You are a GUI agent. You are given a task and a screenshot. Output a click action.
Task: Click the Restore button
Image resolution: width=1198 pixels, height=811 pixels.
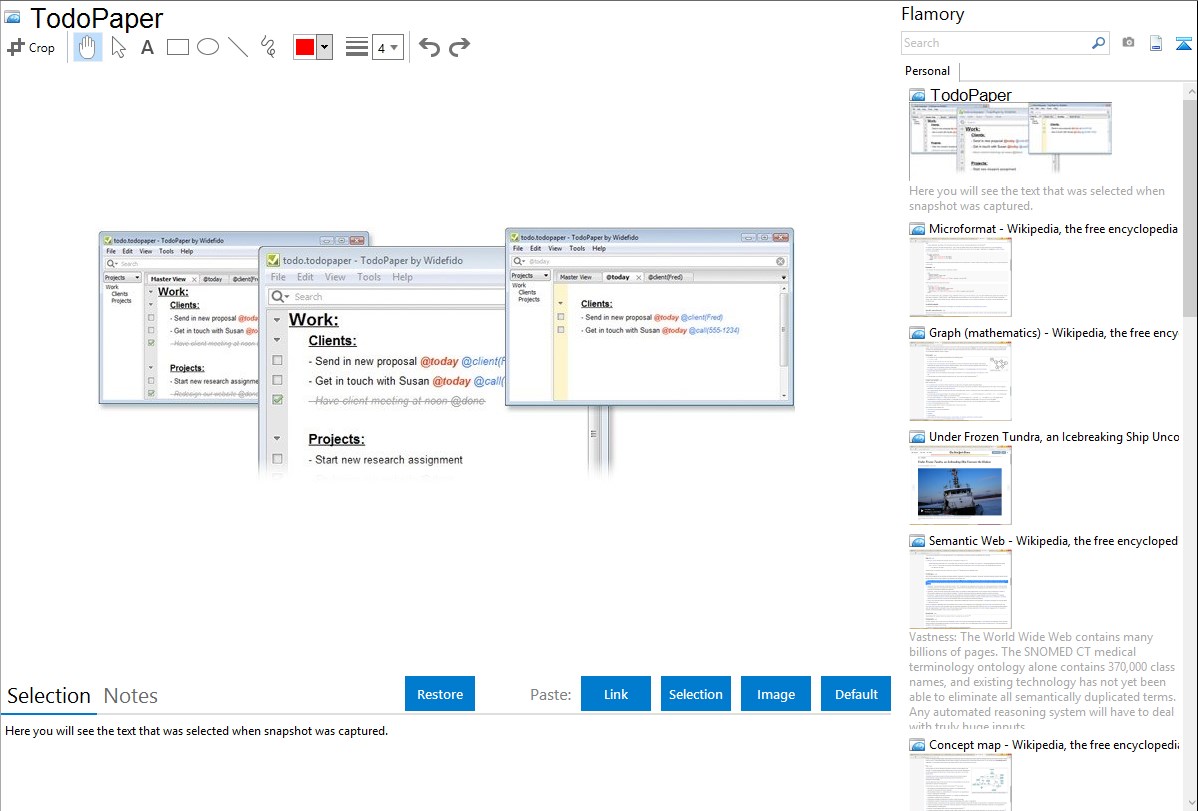[x=440, y=694]
